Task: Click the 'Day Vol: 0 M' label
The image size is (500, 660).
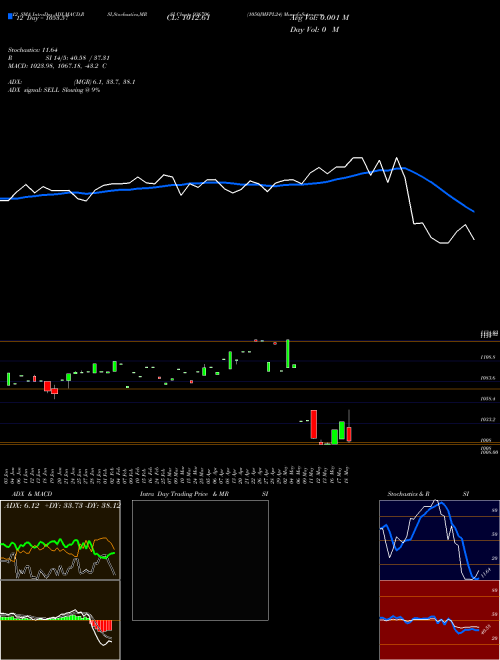Action: tap(314, 30)
